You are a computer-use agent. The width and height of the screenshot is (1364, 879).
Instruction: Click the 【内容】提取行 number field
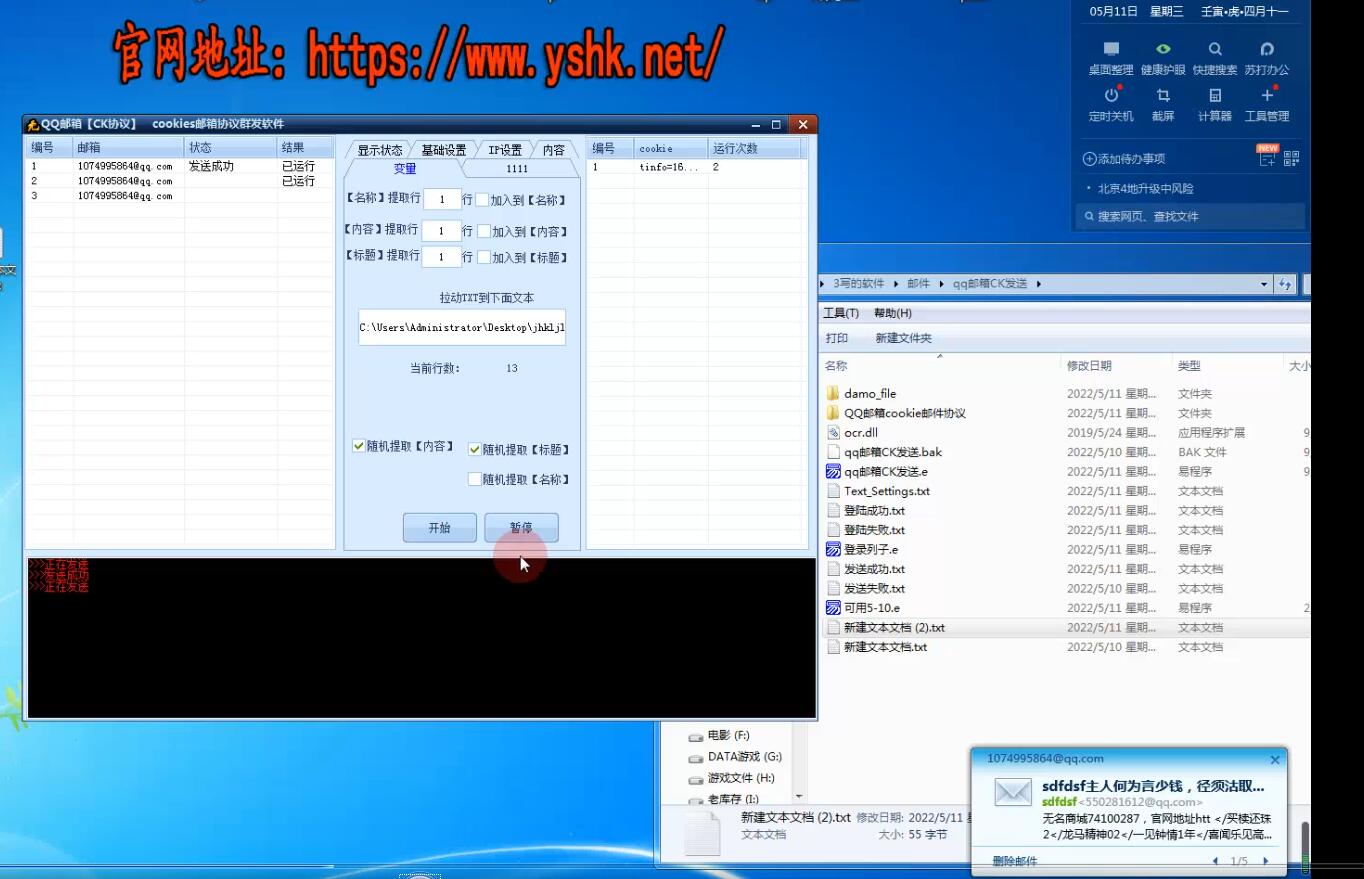pyautogui.click(x=441, y=231)
